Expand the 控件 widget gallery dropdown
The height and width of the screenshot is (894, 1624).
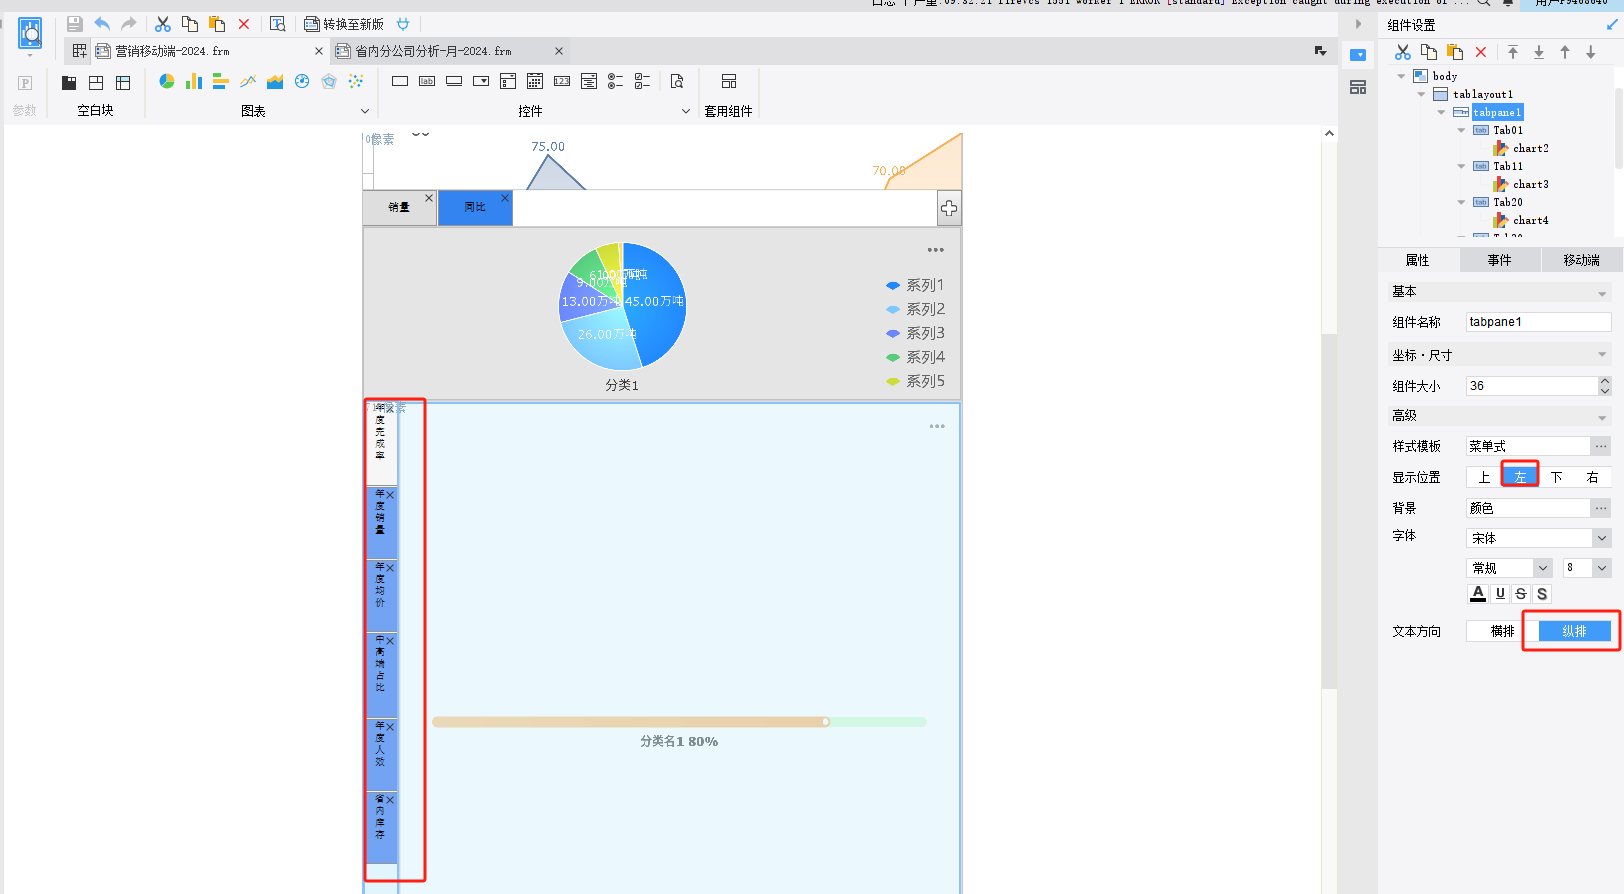686,111
